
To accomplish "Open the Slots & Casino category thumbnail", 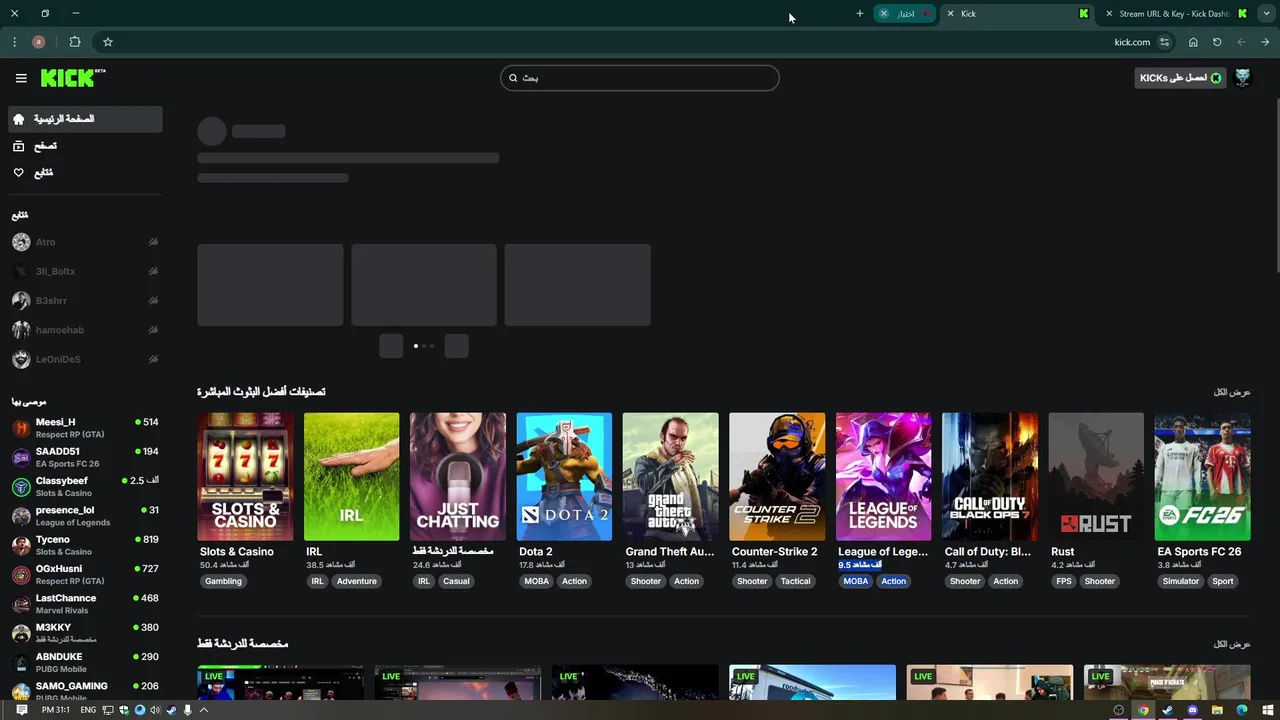I will point(245,477).
